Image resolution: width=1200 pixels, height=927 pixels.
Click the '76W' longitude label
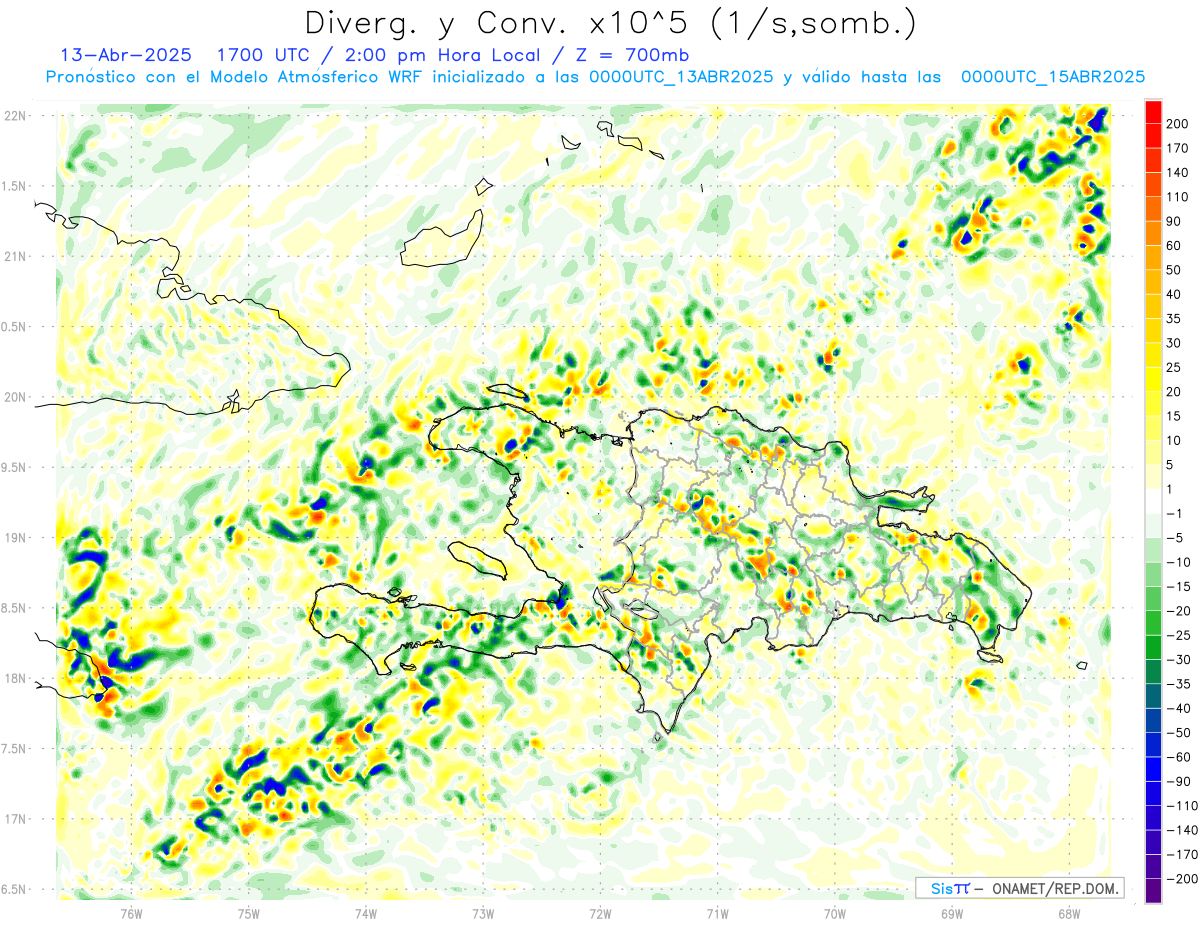click(x=131, y=913)
